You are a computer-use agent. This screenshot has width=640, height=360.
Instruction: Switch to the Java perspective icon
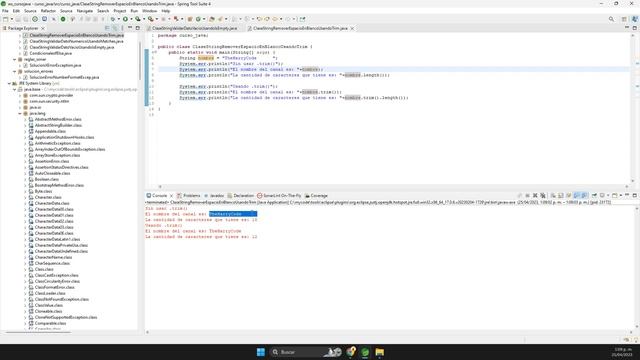[x=635, y=19]
